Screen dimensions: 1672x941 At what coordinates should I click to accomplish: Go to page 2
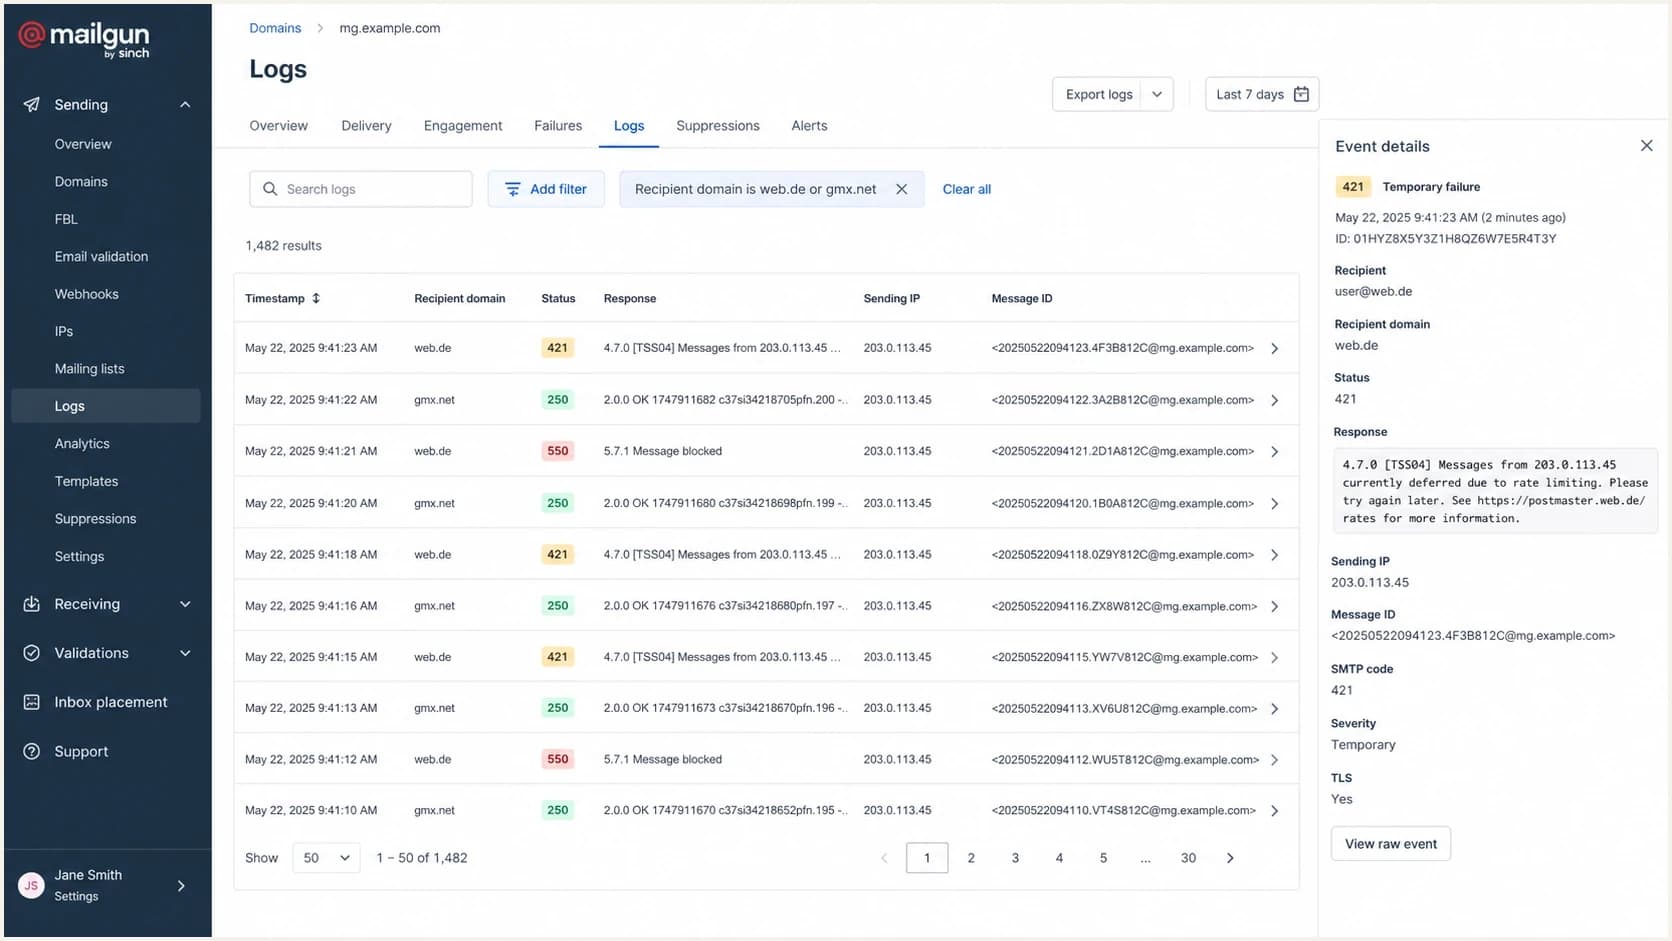971,858
